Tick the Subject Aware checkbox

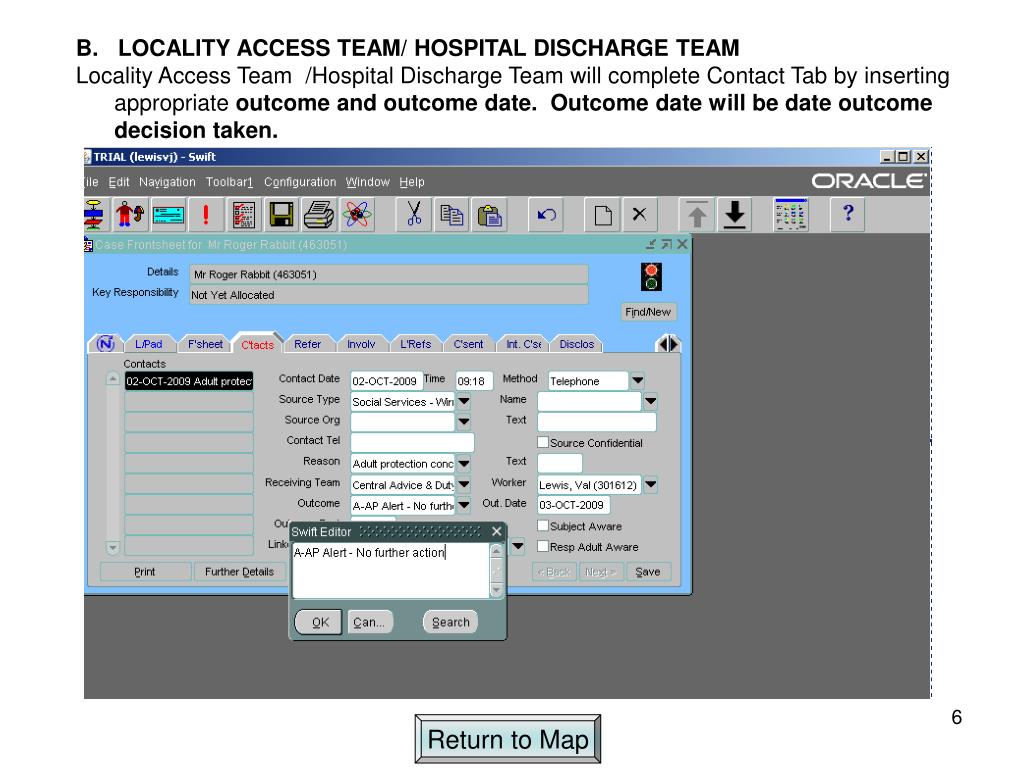pyautogui.click(x=543, y=526)
